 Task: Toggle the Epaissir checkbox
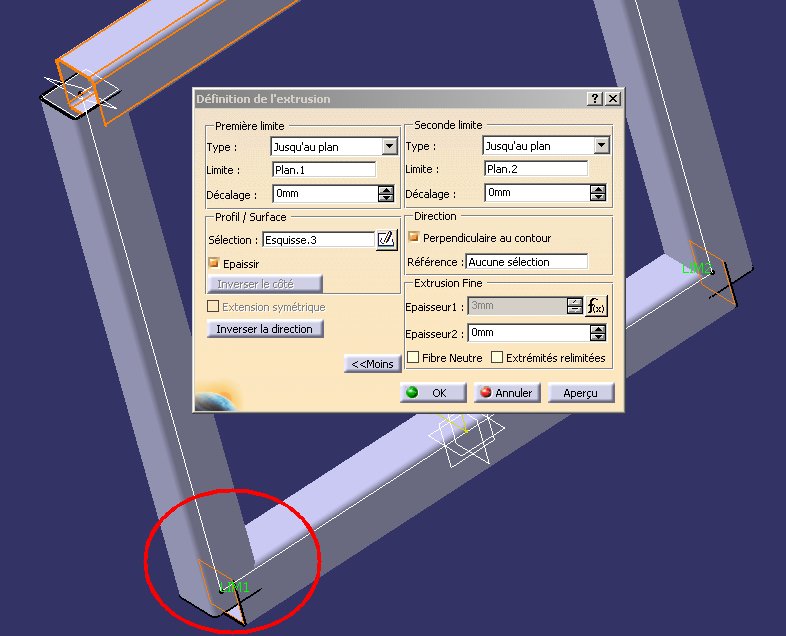tap(214, 263)
